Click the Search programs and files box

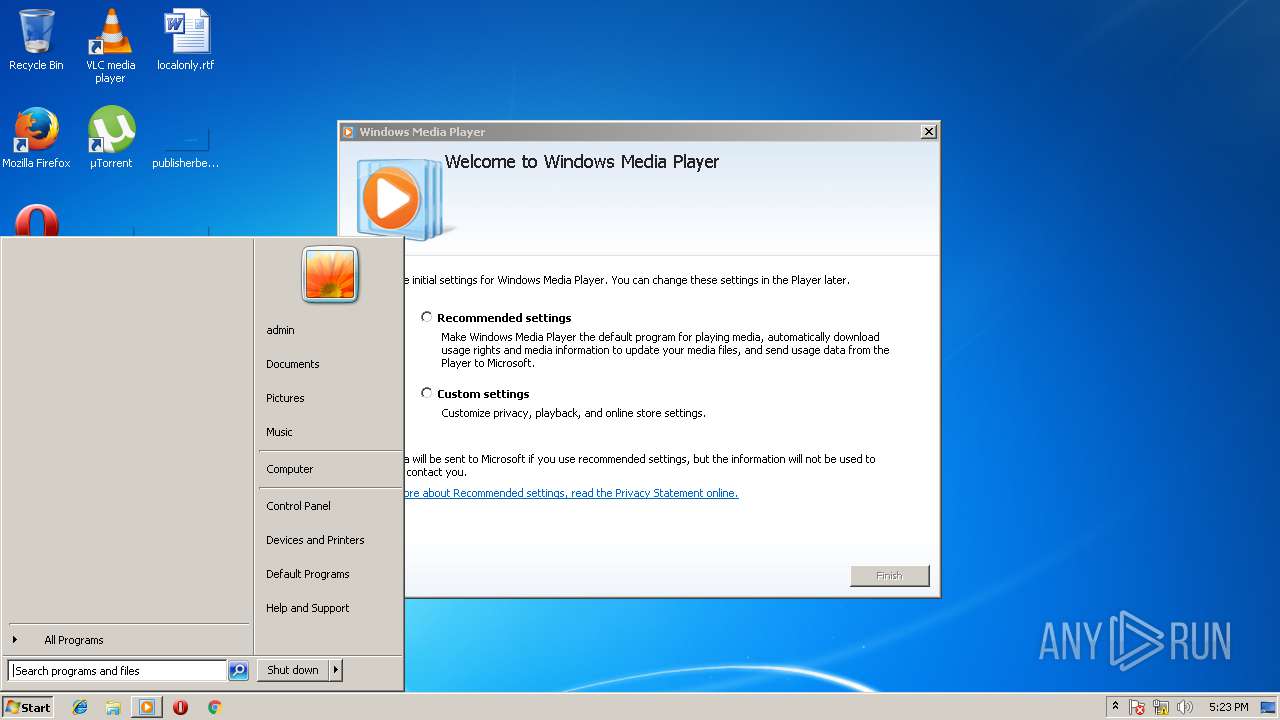117,671
